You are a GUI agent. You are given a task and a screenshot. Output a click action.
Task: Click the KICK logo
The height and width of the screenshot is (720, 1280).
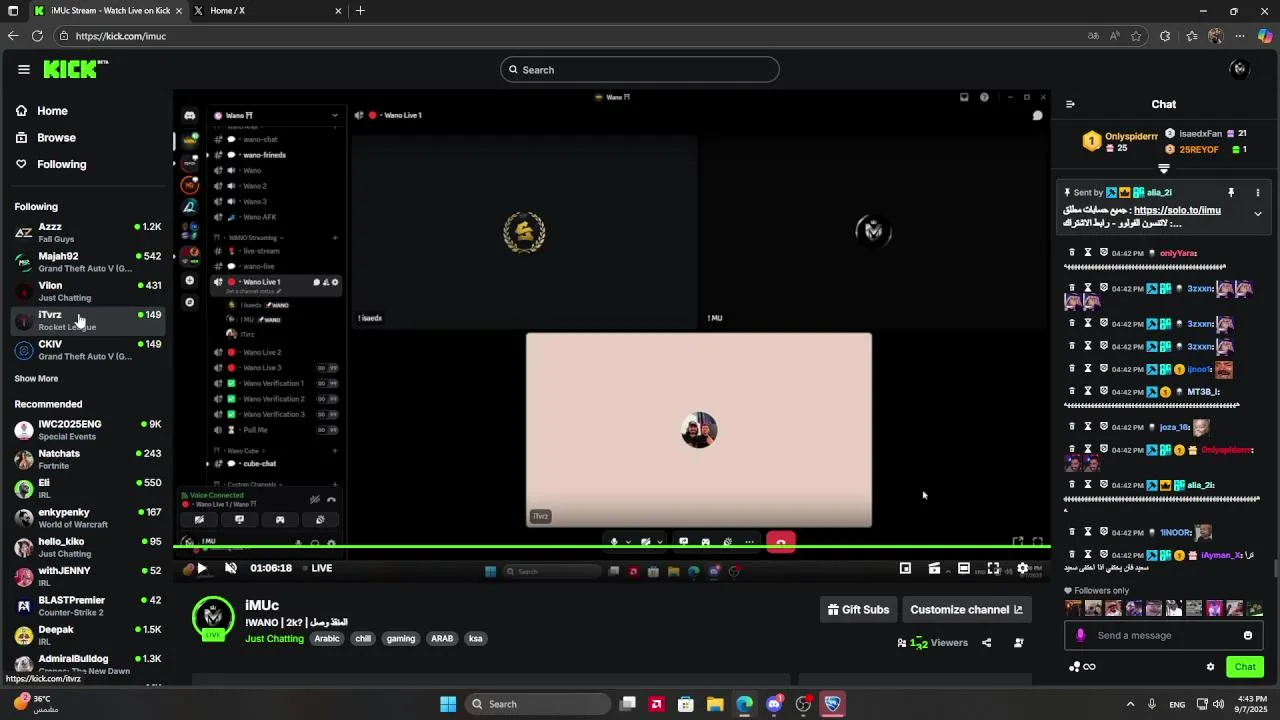75,69
